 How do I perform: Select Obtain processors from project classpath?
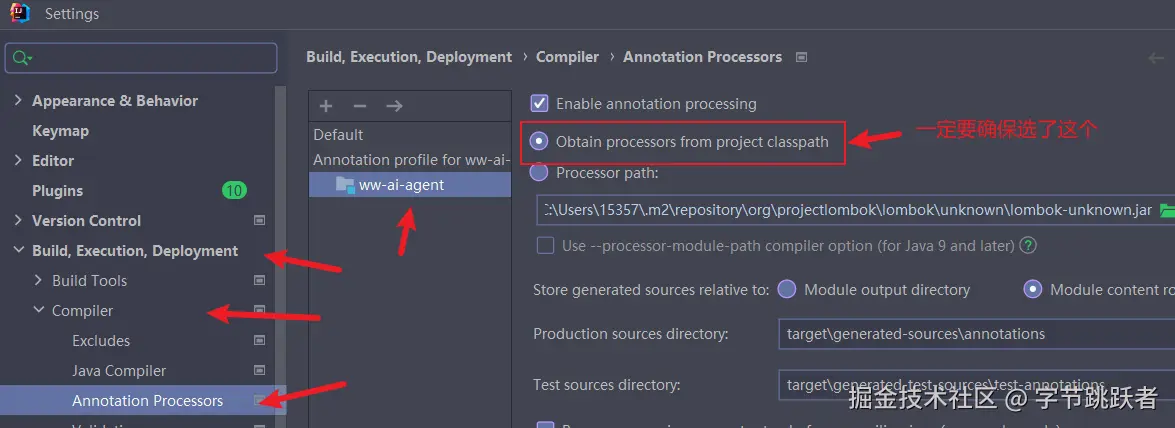tap(540, 141)
